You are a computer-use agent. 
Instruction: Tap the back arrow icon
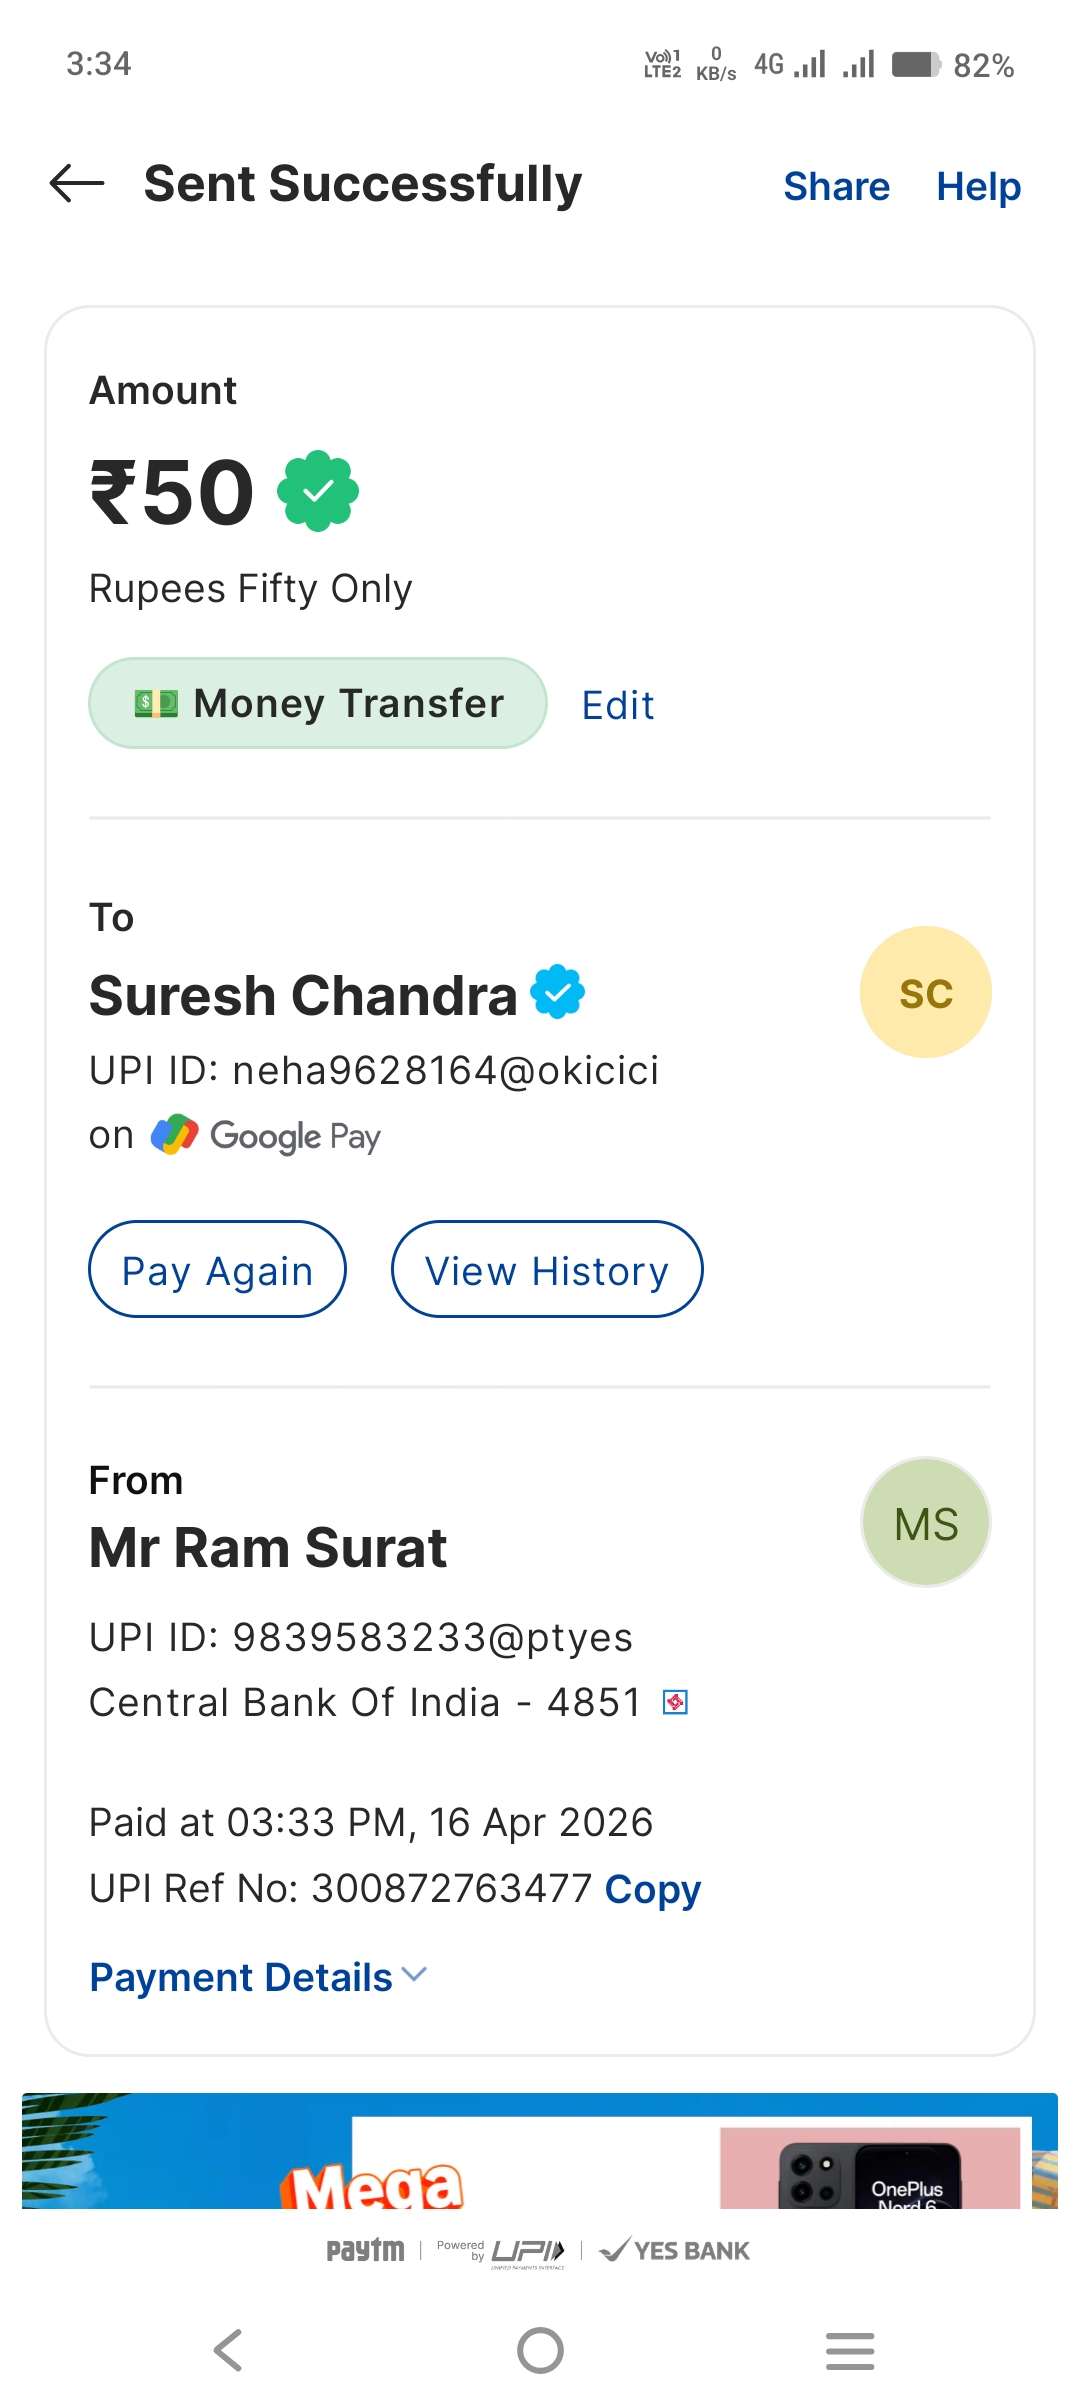(x=77, y=184)
